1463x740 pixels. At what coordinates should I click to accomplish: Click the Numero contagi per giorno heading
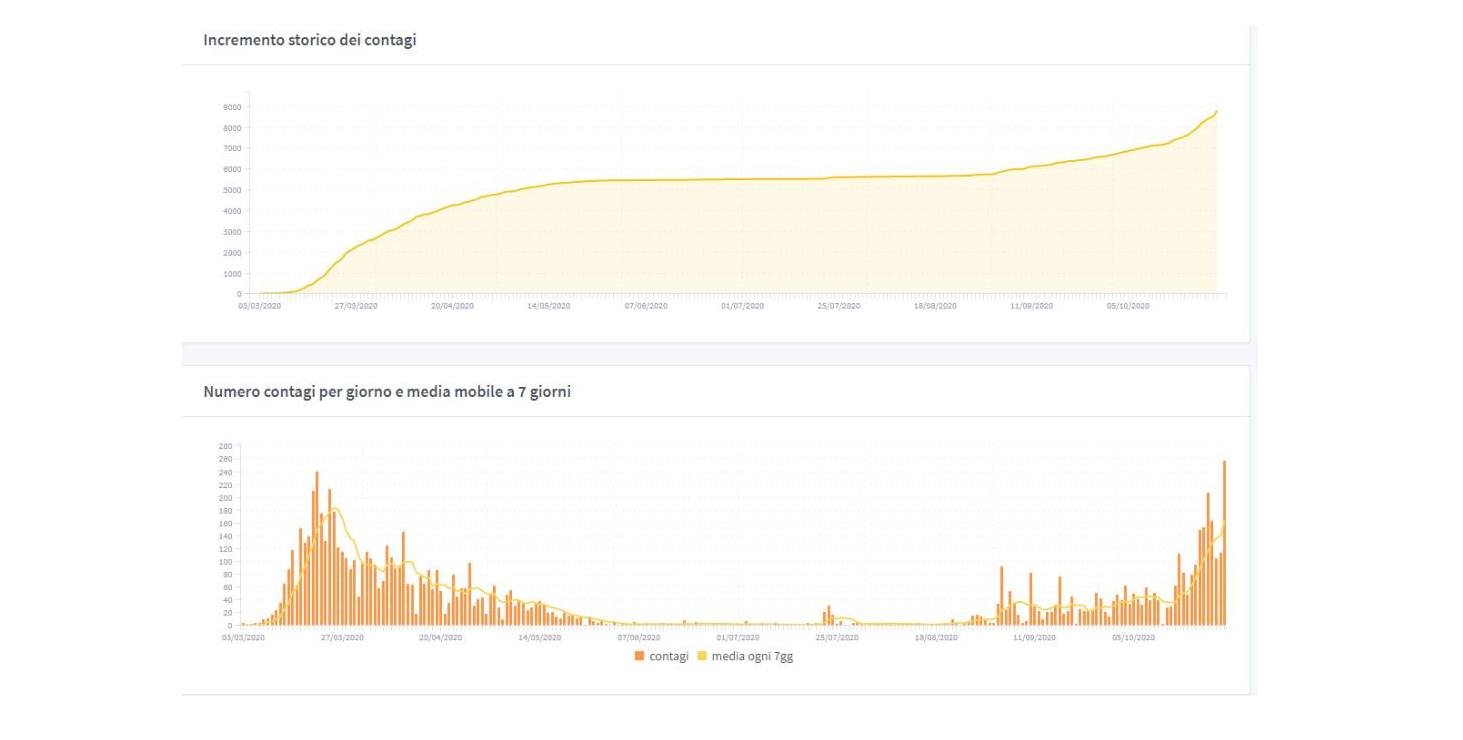[x=387, y=392]
